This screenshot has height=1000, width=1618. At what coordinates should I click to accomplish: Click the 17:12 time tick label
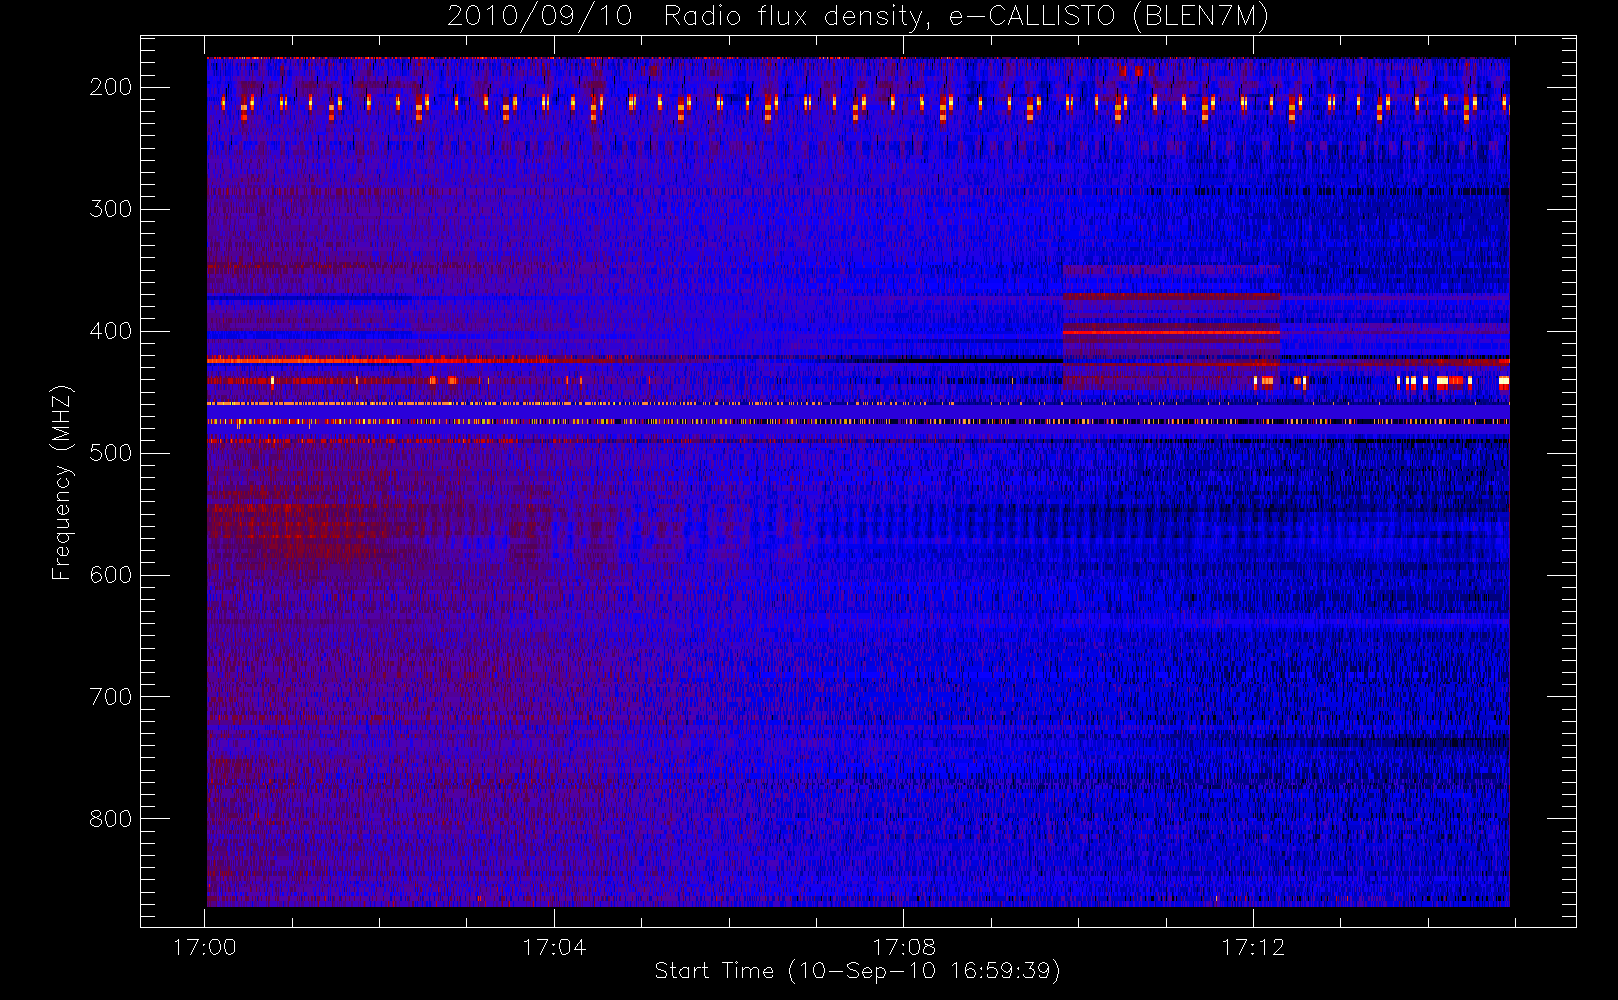(1253, 947)
